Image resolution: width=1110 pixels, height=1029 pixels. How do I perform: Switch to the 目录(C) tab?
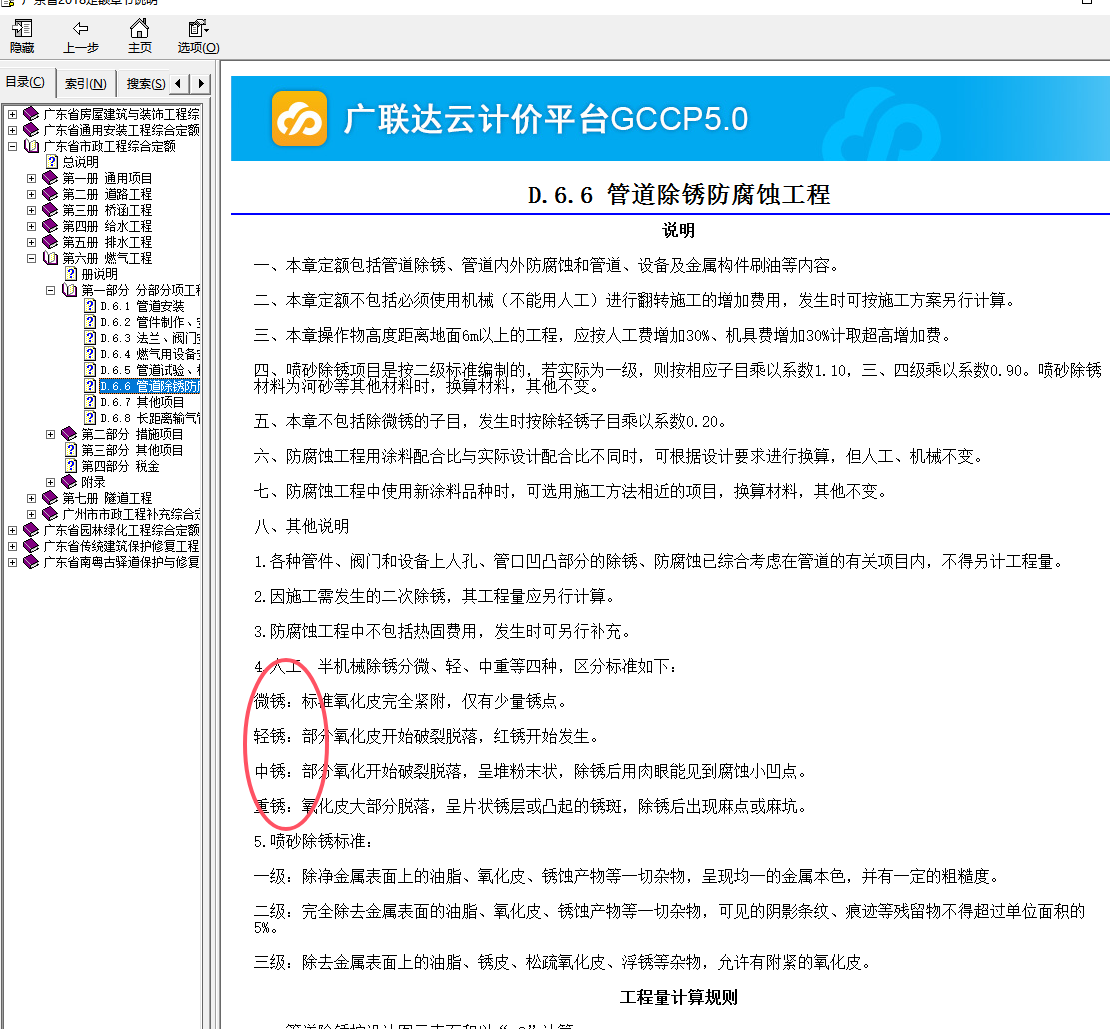(x=25, y=82)
